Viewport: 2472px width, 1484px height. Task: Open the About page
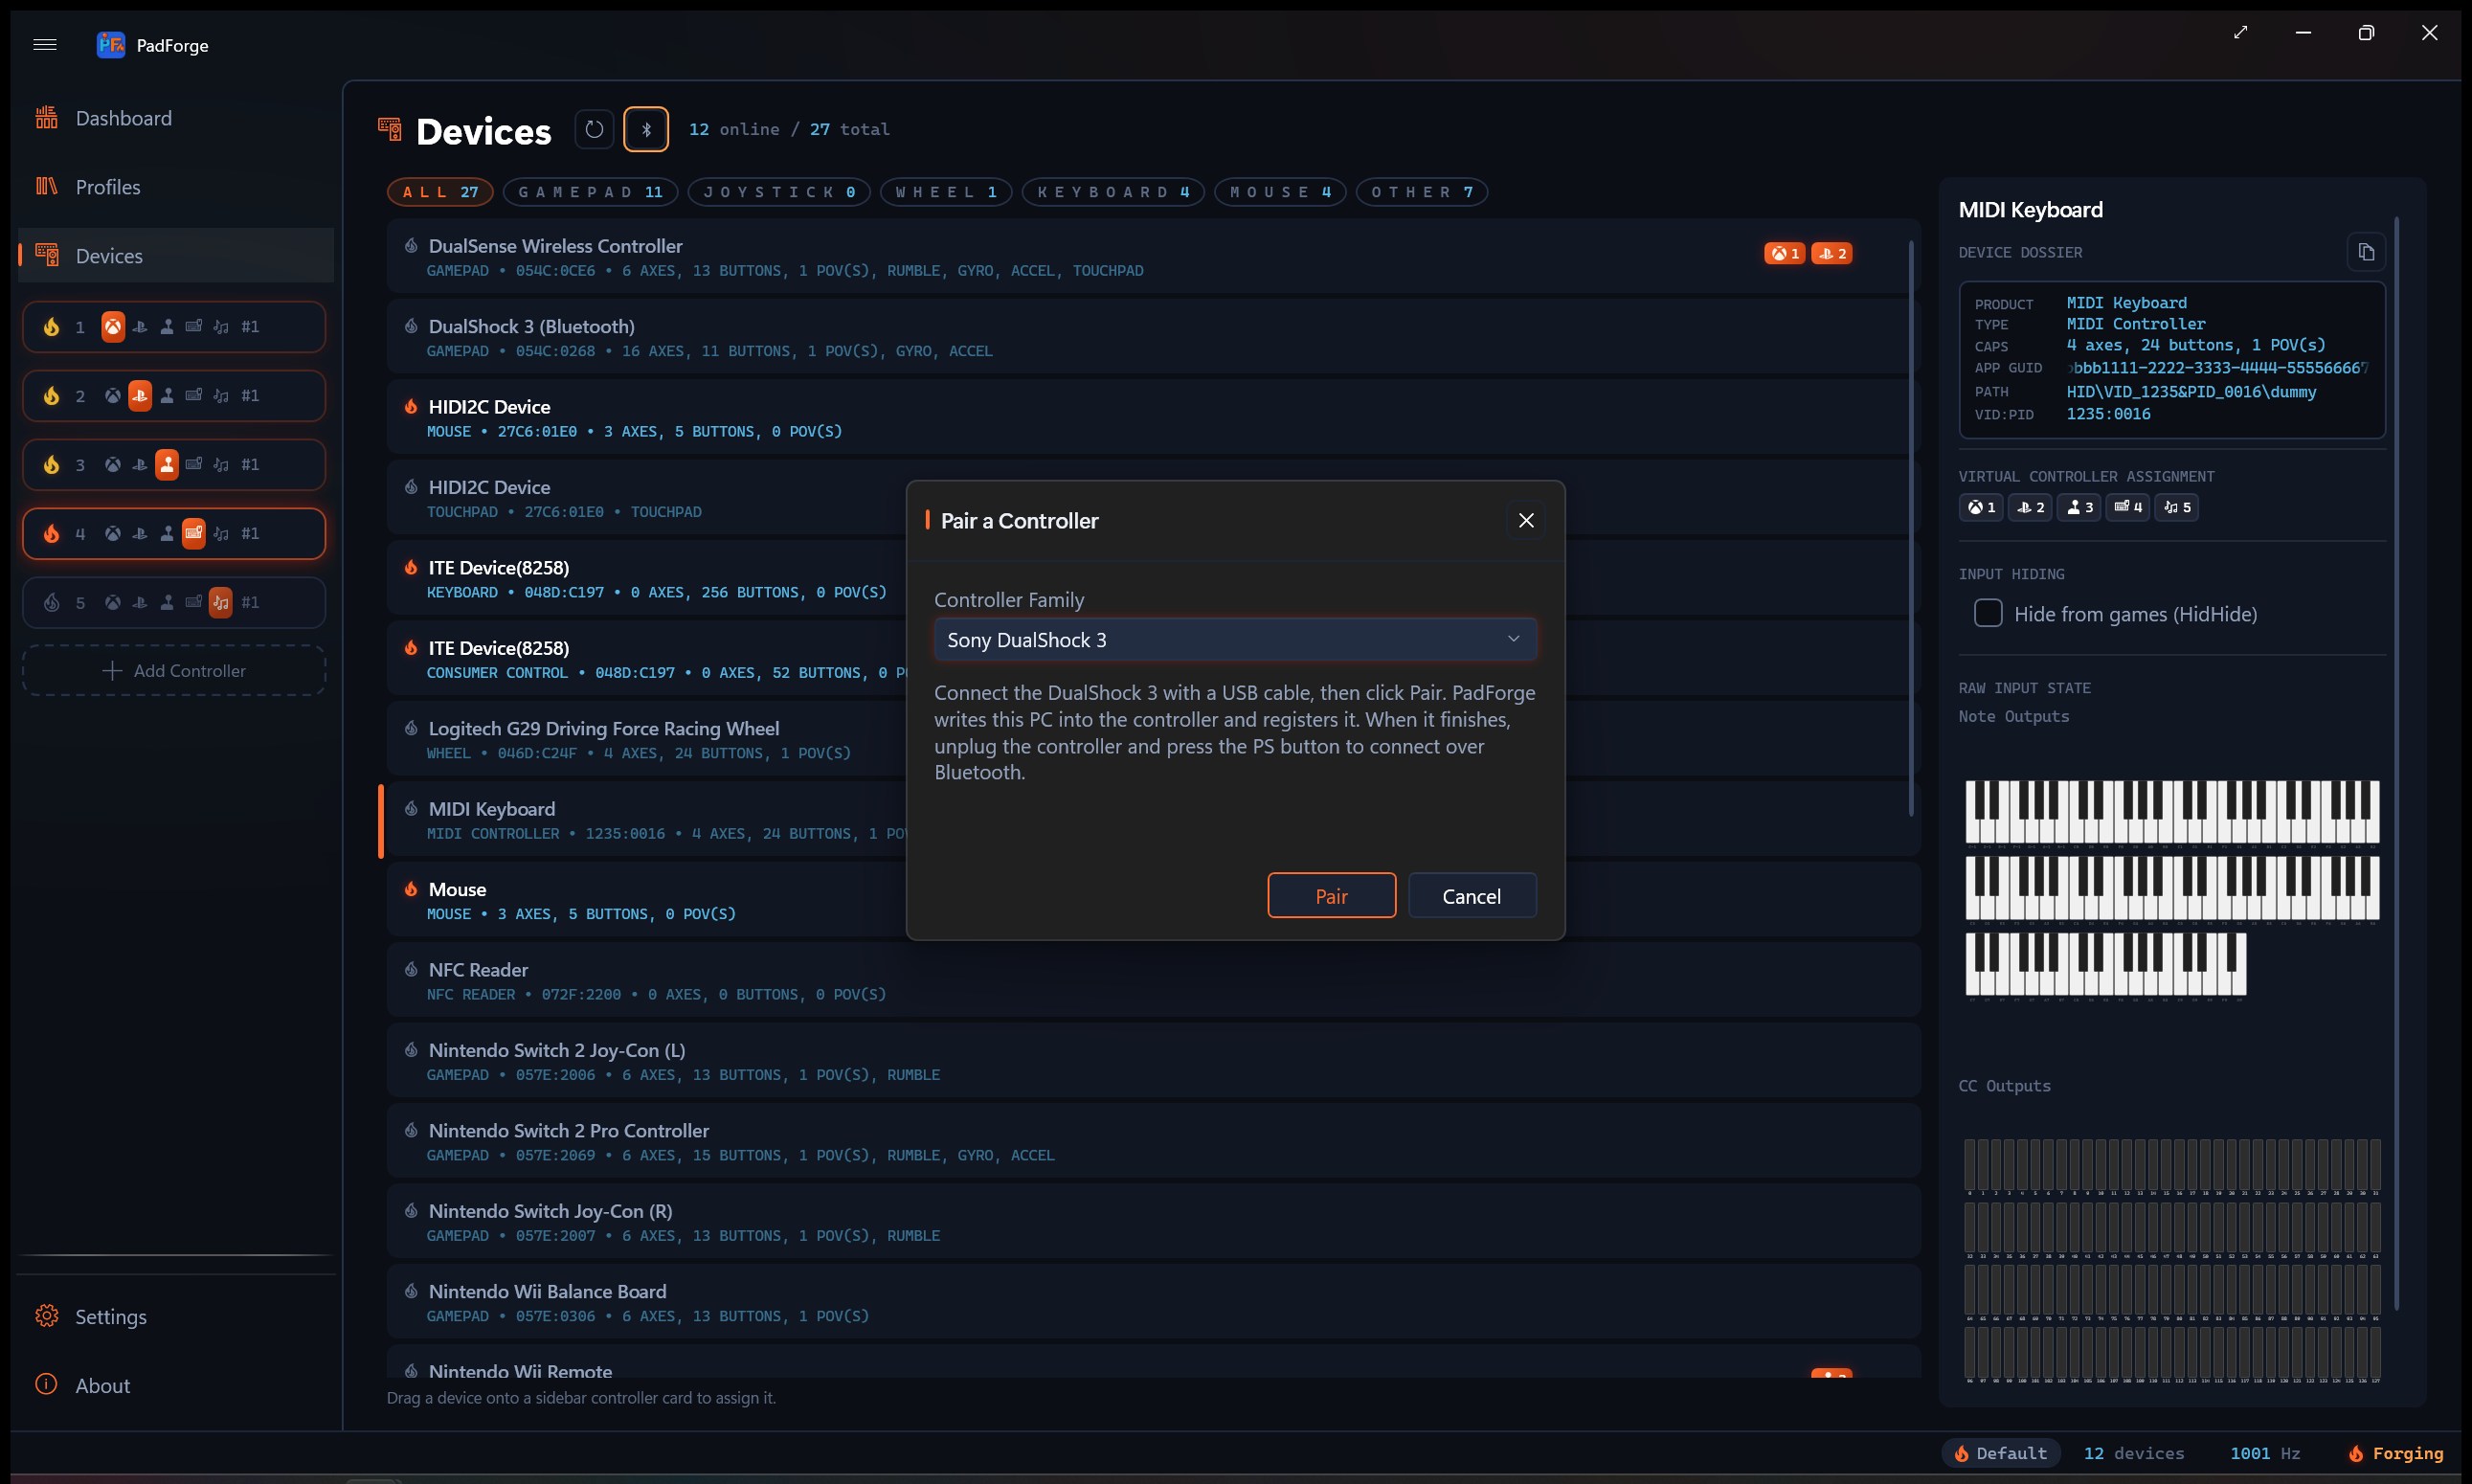point(176,1386)
